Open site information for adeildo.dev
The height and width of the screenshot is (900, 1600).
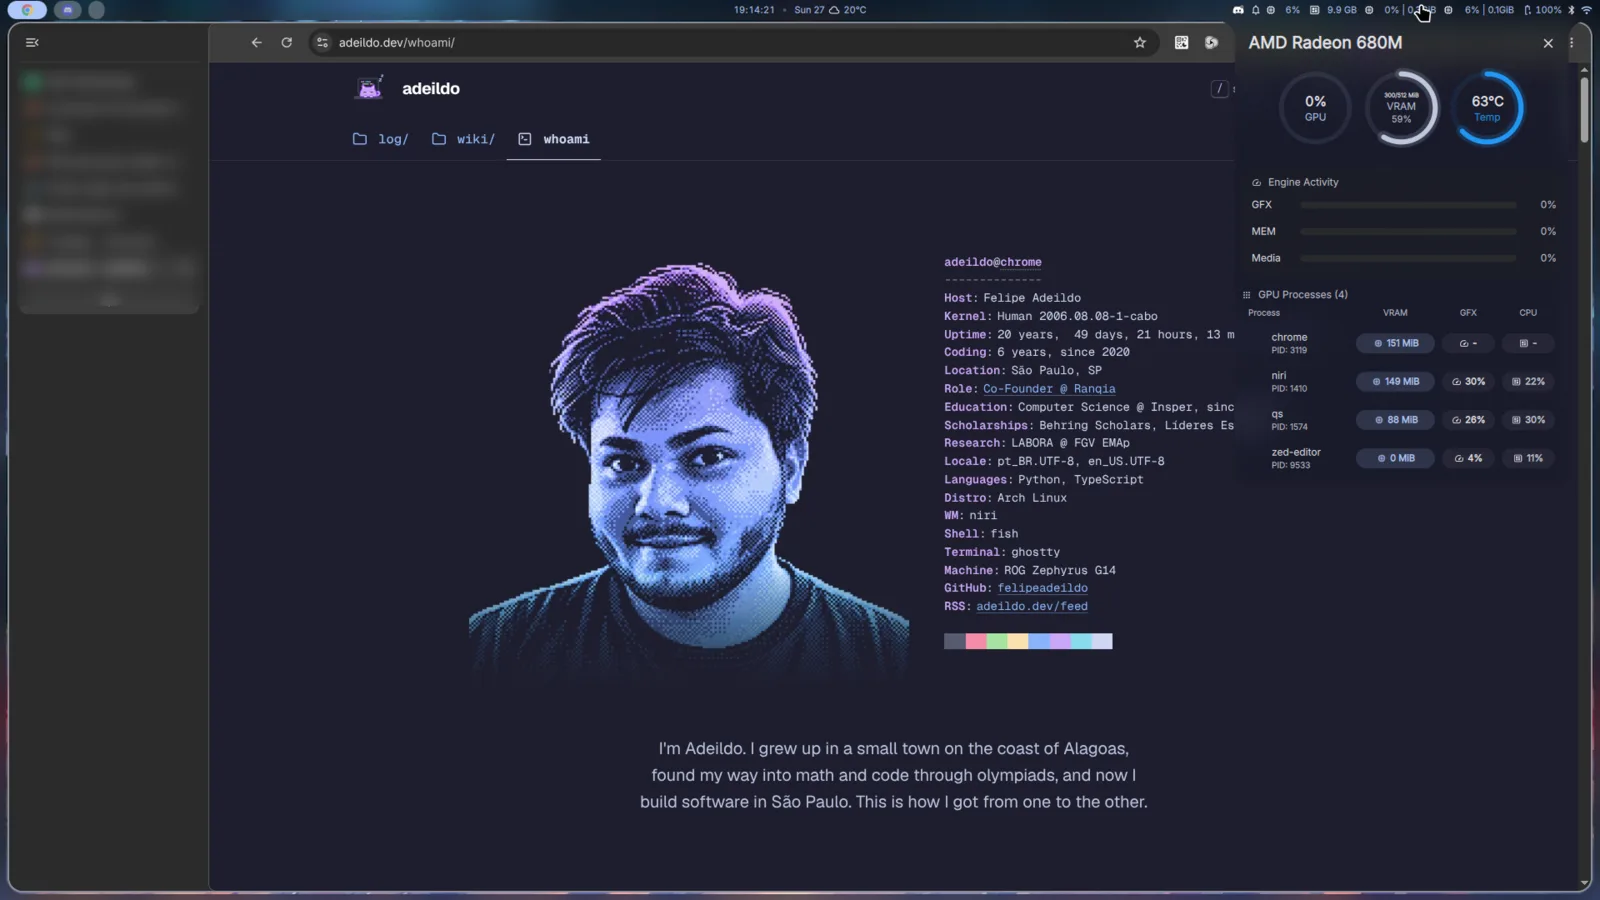[322, 43]
